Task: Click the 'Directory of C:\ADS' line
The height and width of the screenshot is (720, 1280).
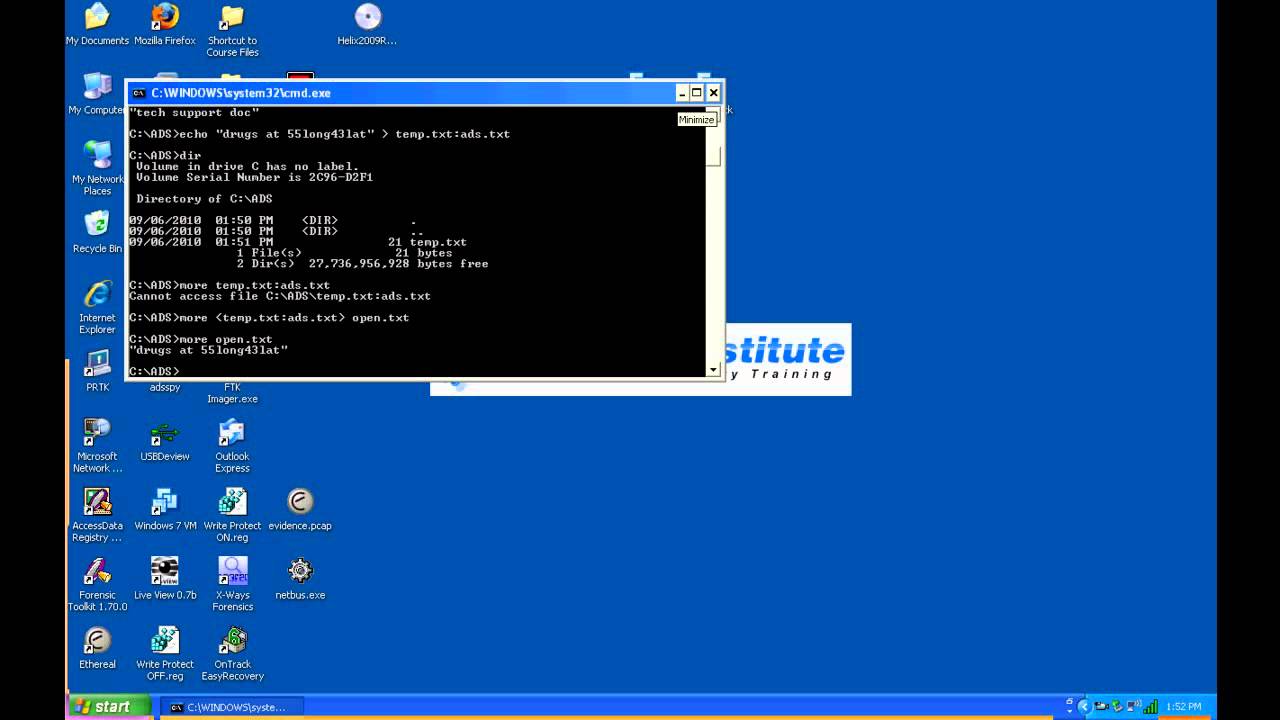Action: (204, 199)
